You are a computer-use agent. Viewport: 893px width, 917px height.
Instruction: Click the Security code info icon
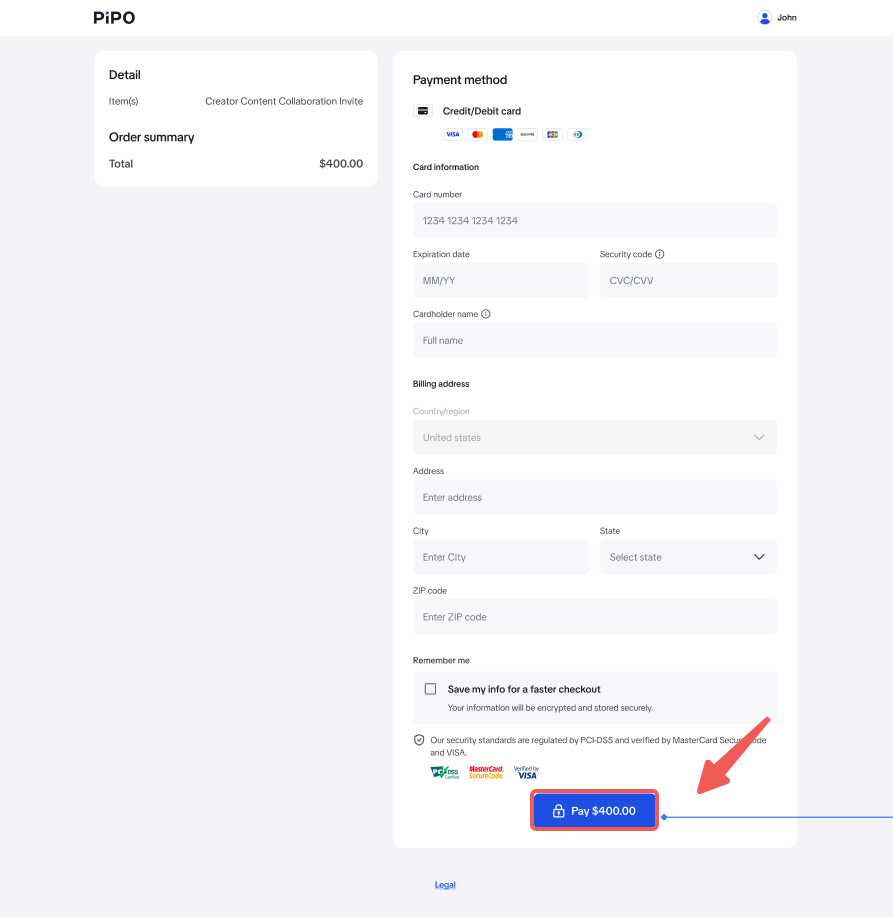click(x=660, y=254)
